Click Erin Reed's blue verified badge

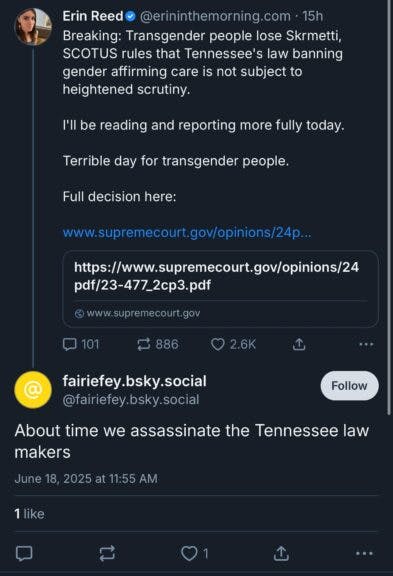coord(131,16)
